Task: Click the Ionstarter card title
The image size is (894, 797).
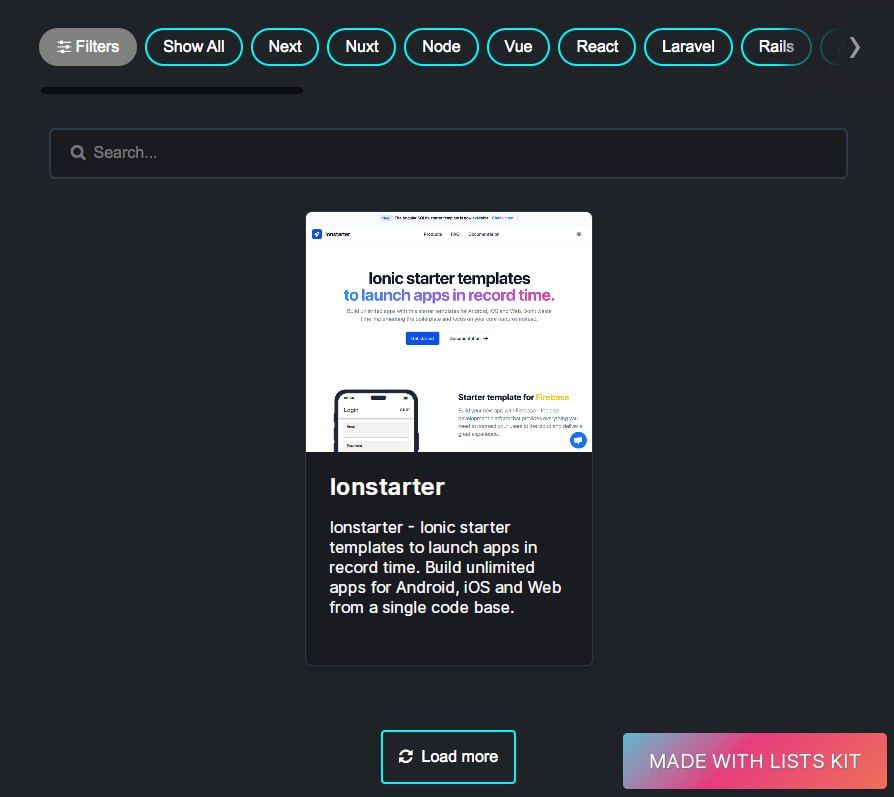Action: (x=387, y=487)
